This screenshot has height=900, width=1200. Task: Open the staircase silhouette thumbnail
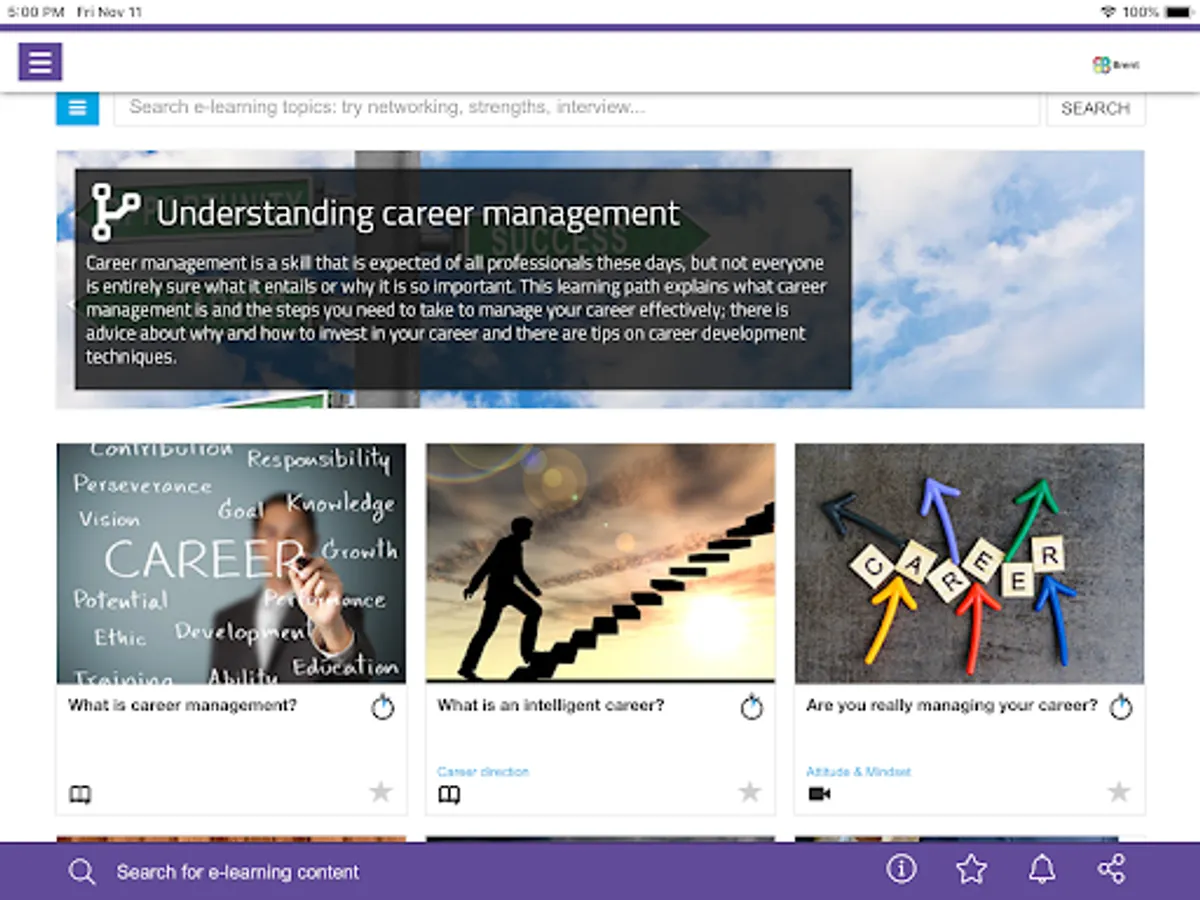[600, 563]
